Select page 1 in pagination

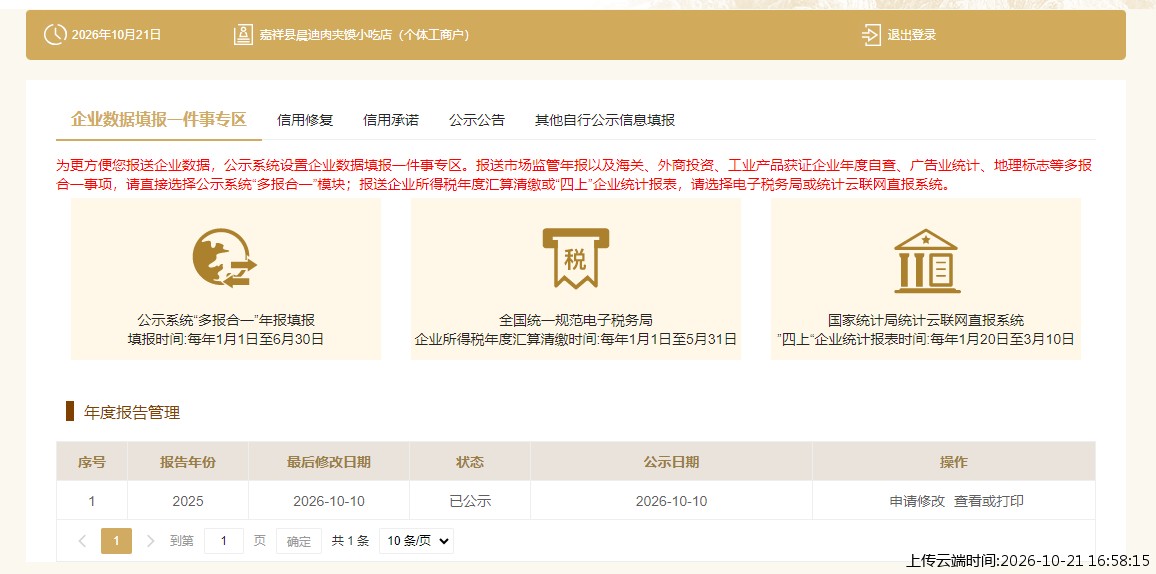click(116, 541)
